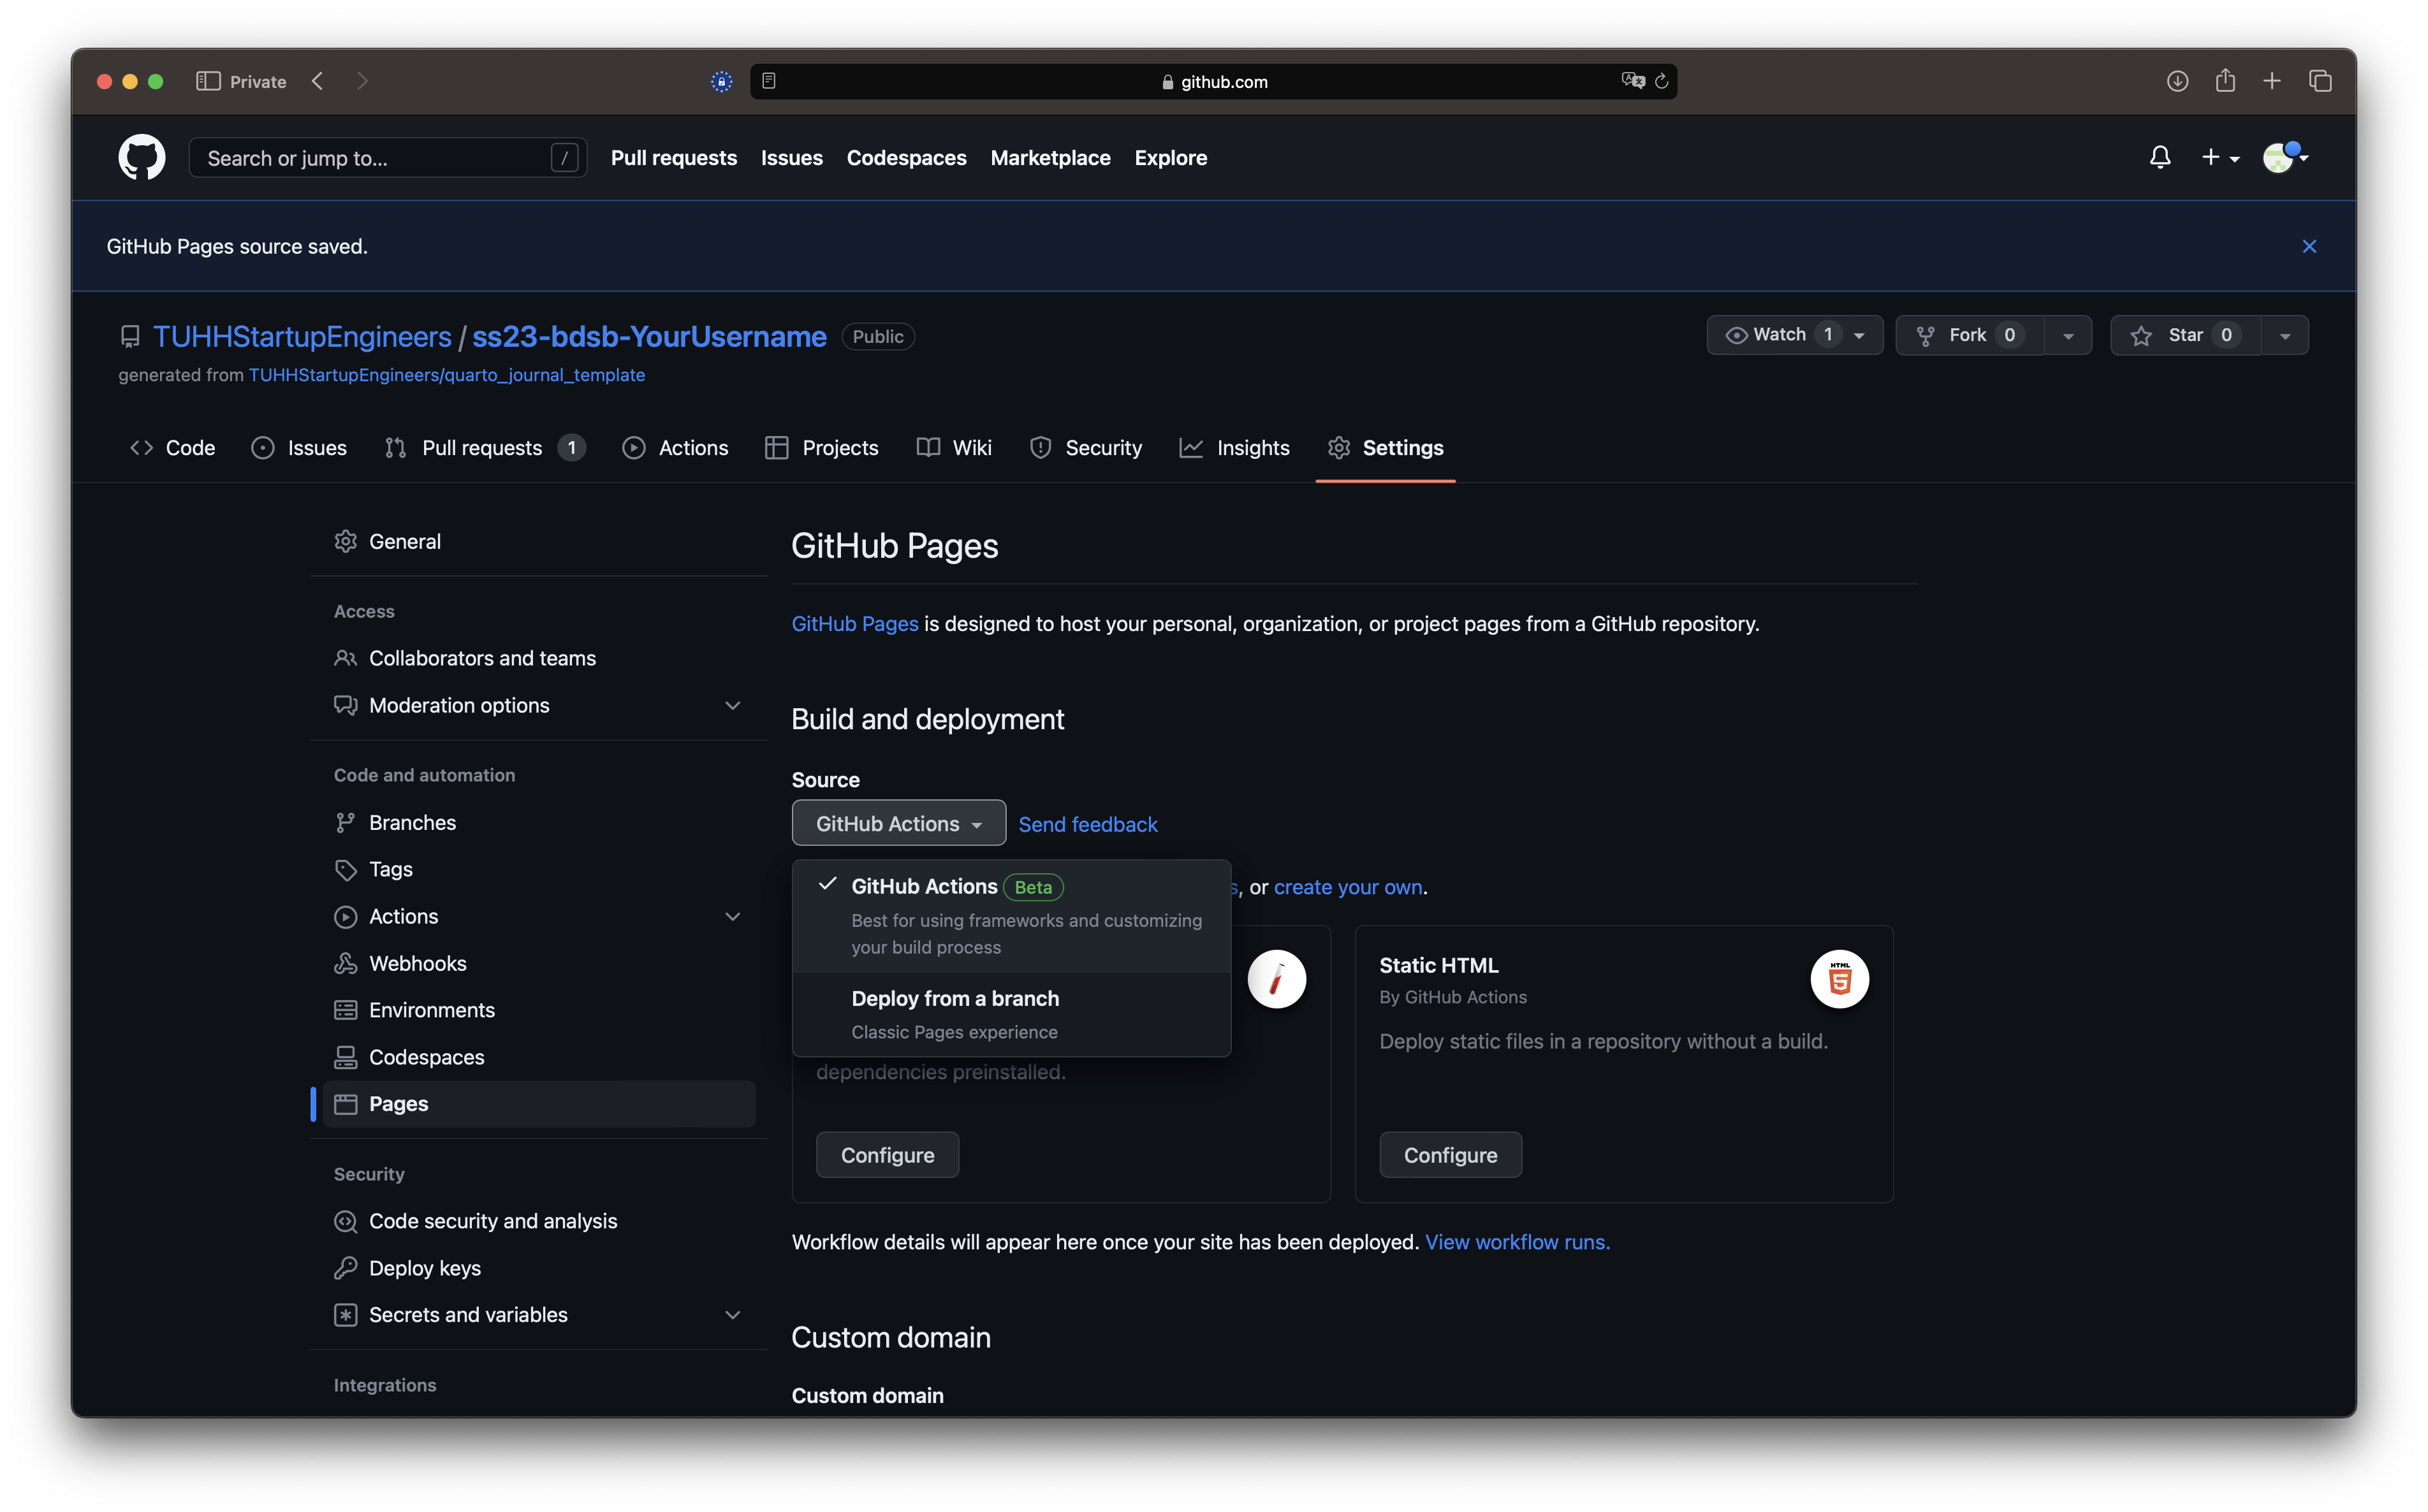
Task: Open Code security and analysis
Action: (539, 1221)
